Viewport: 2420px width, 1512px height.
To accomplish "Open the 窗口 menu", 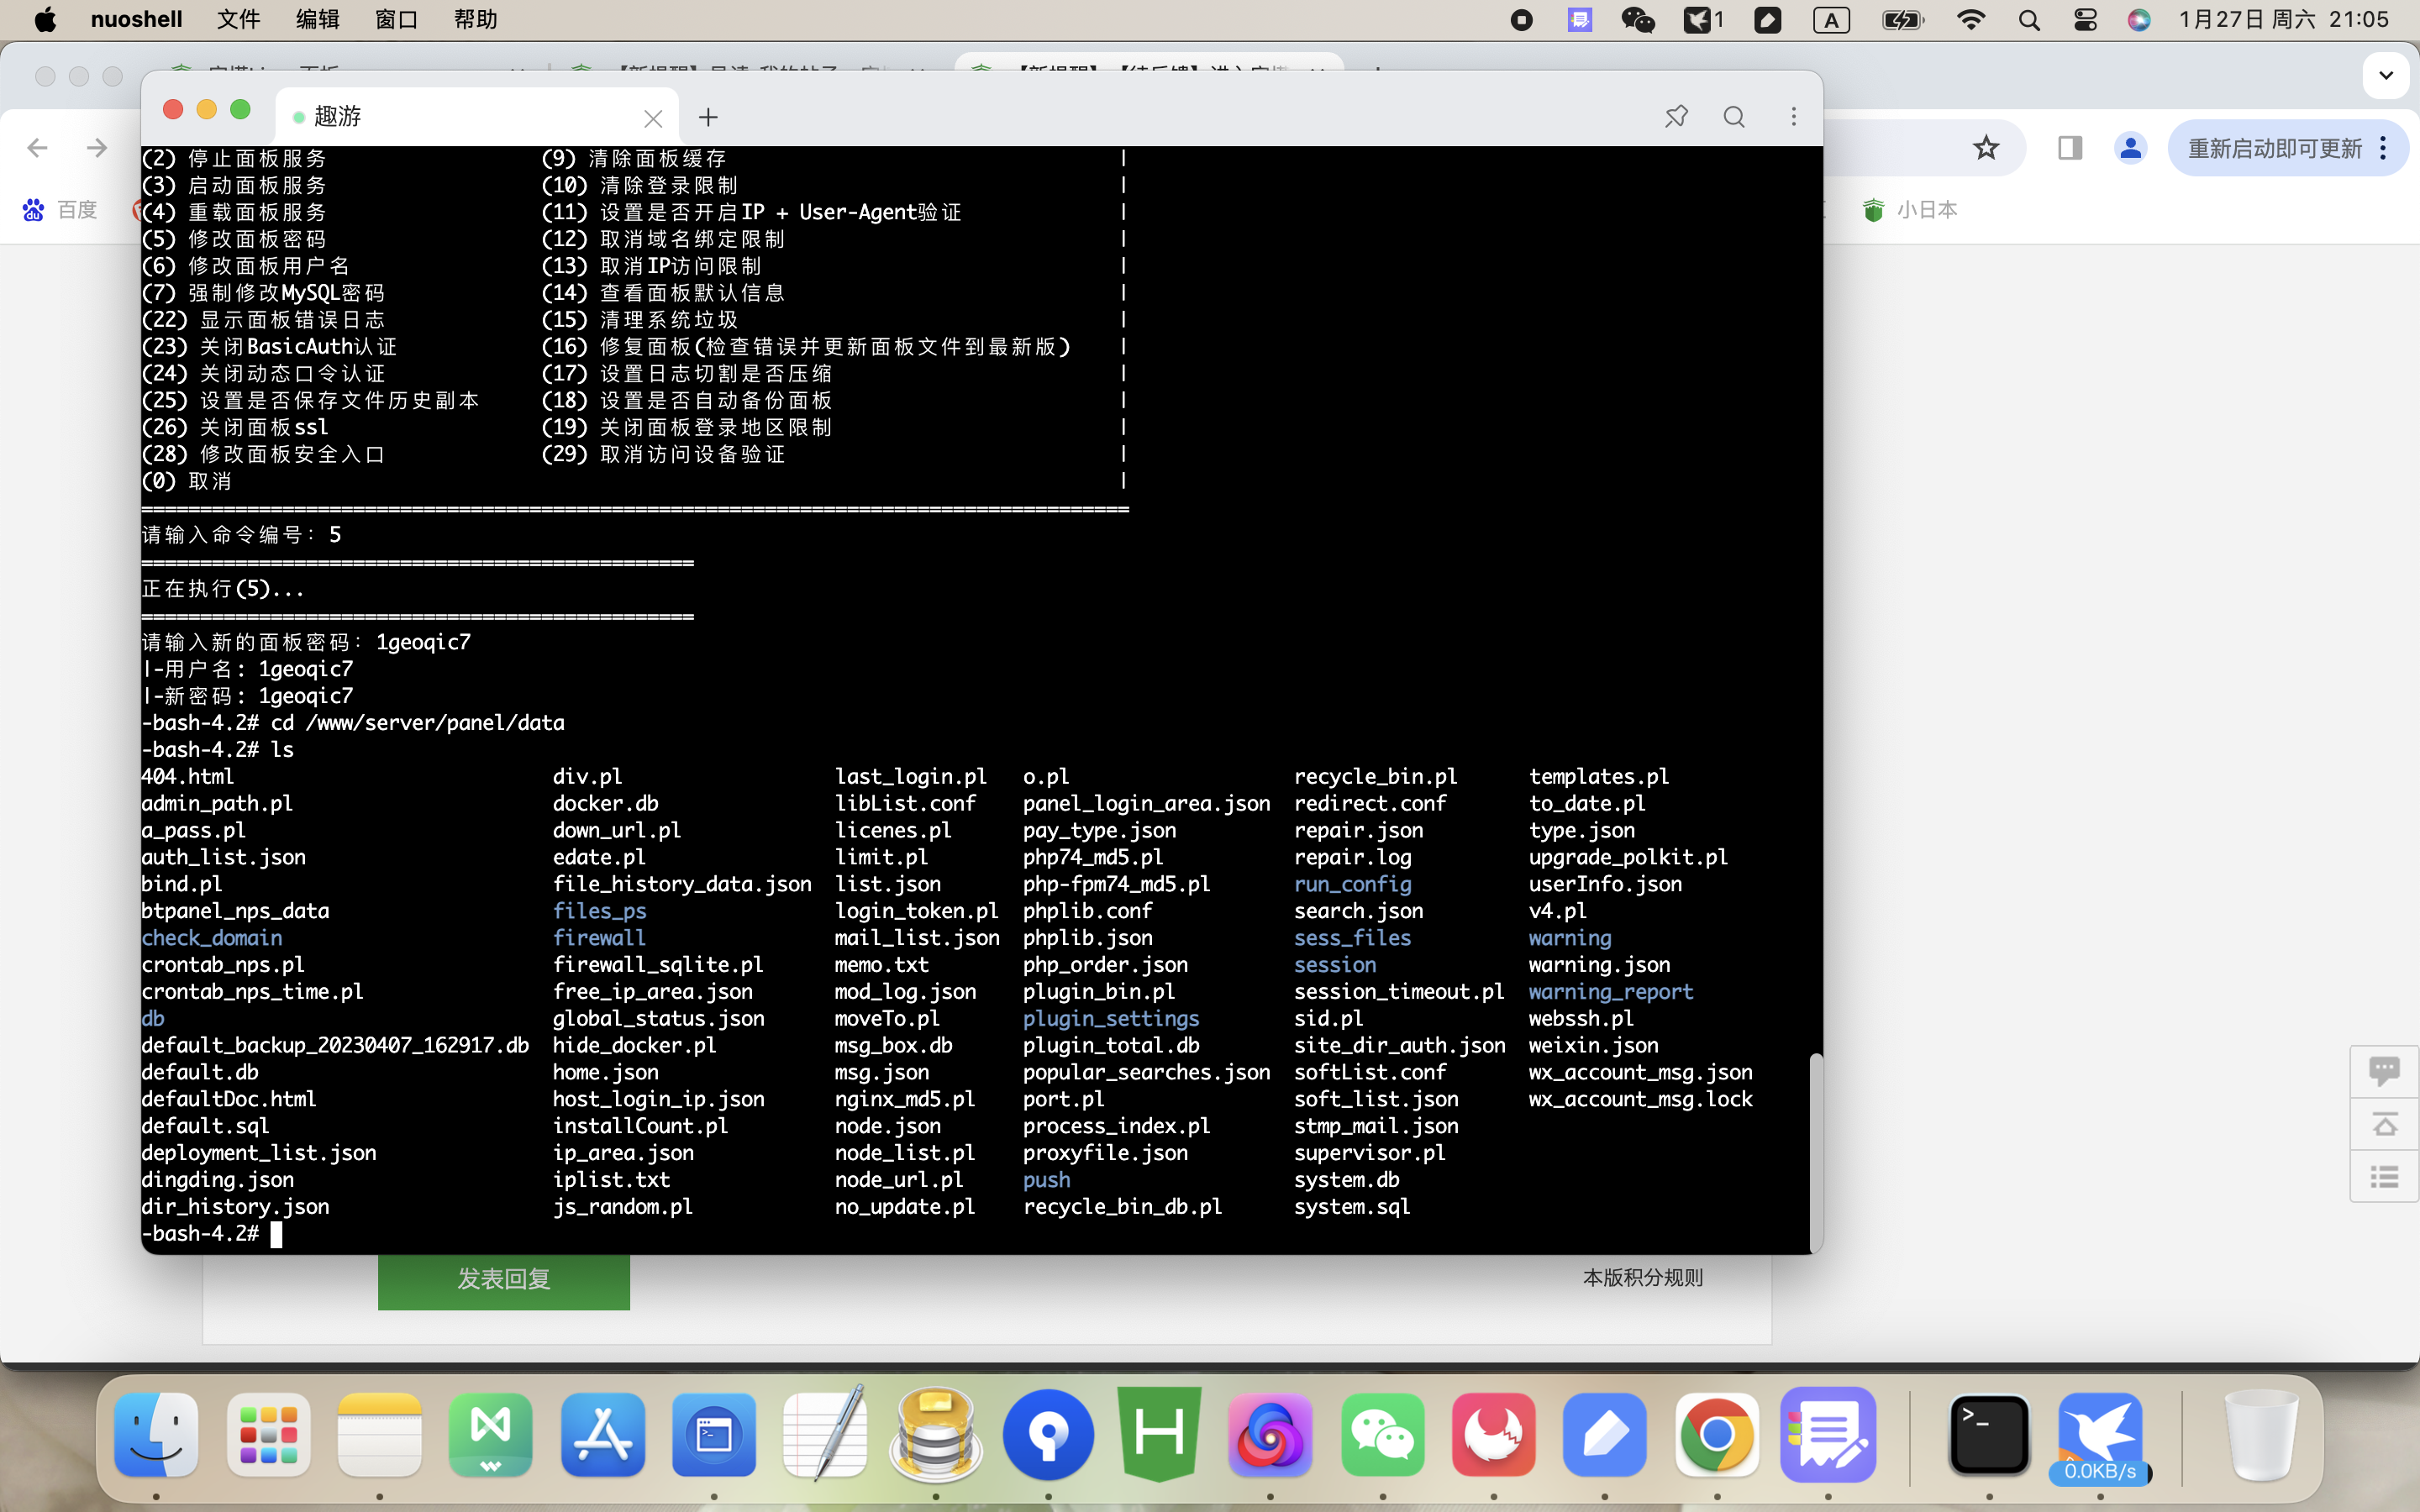I will [396, 19].
